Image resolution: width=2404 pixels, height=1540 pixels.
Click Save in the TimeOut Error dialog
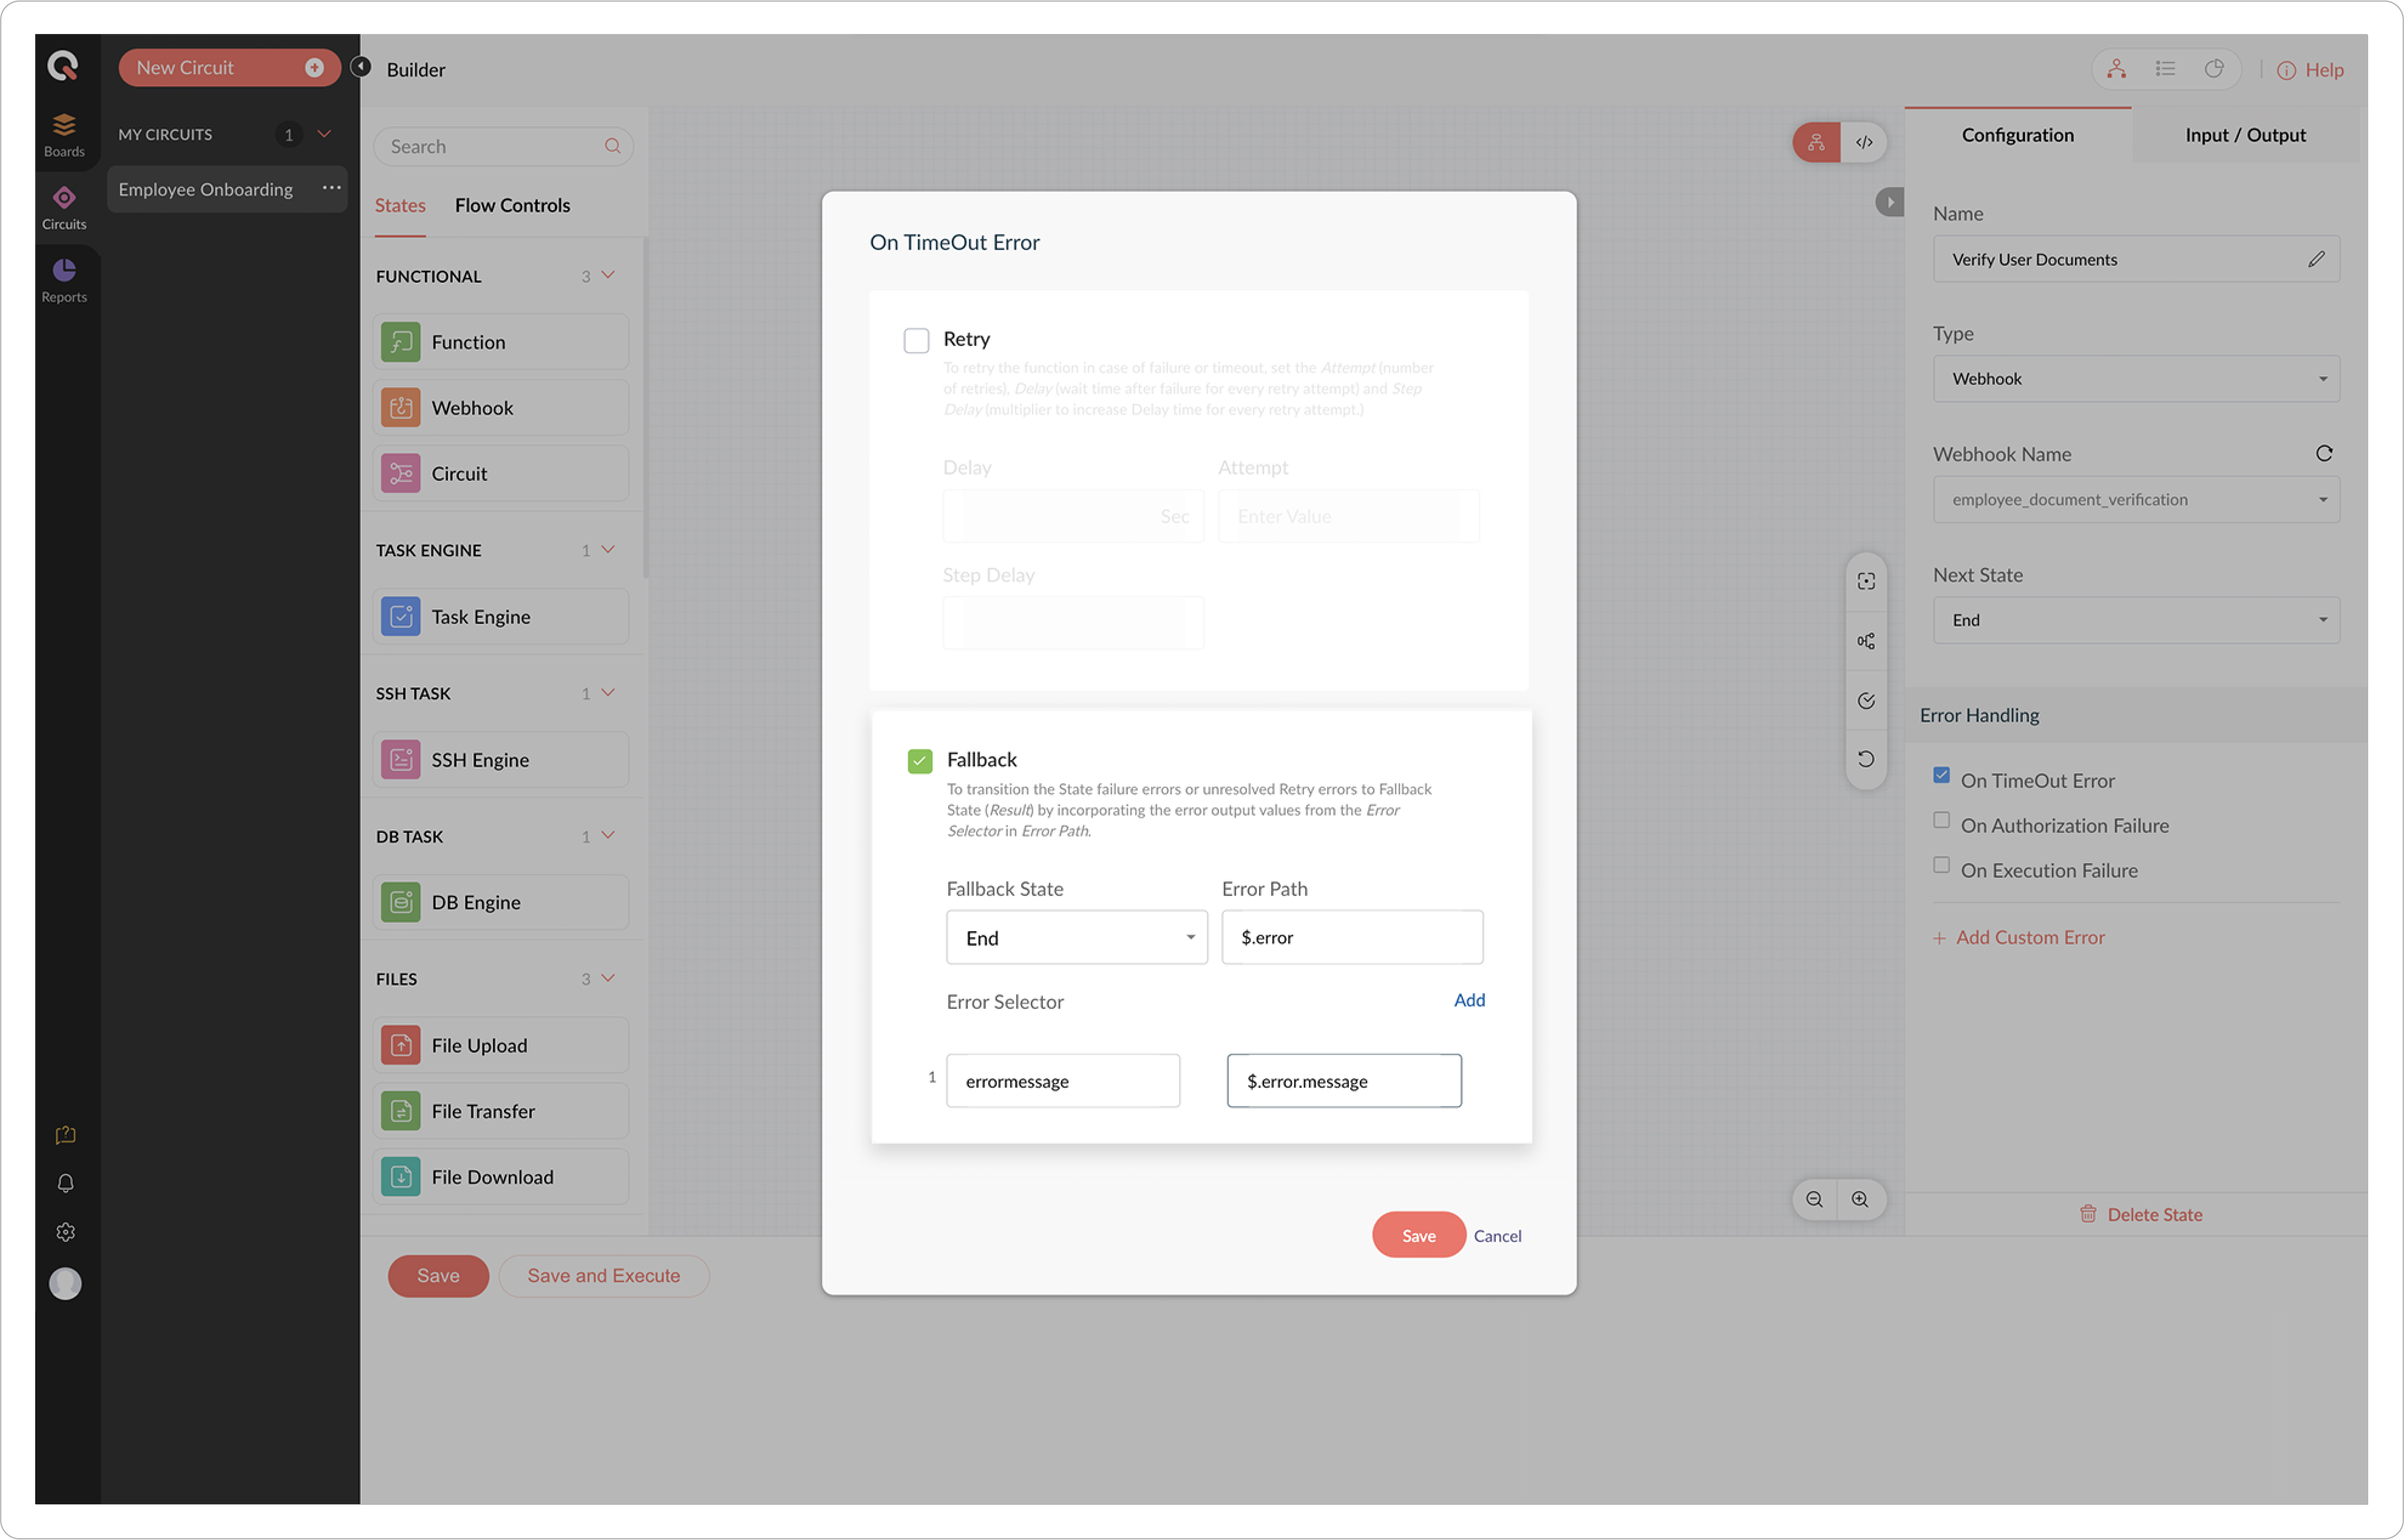[x=1418, y=1235]
